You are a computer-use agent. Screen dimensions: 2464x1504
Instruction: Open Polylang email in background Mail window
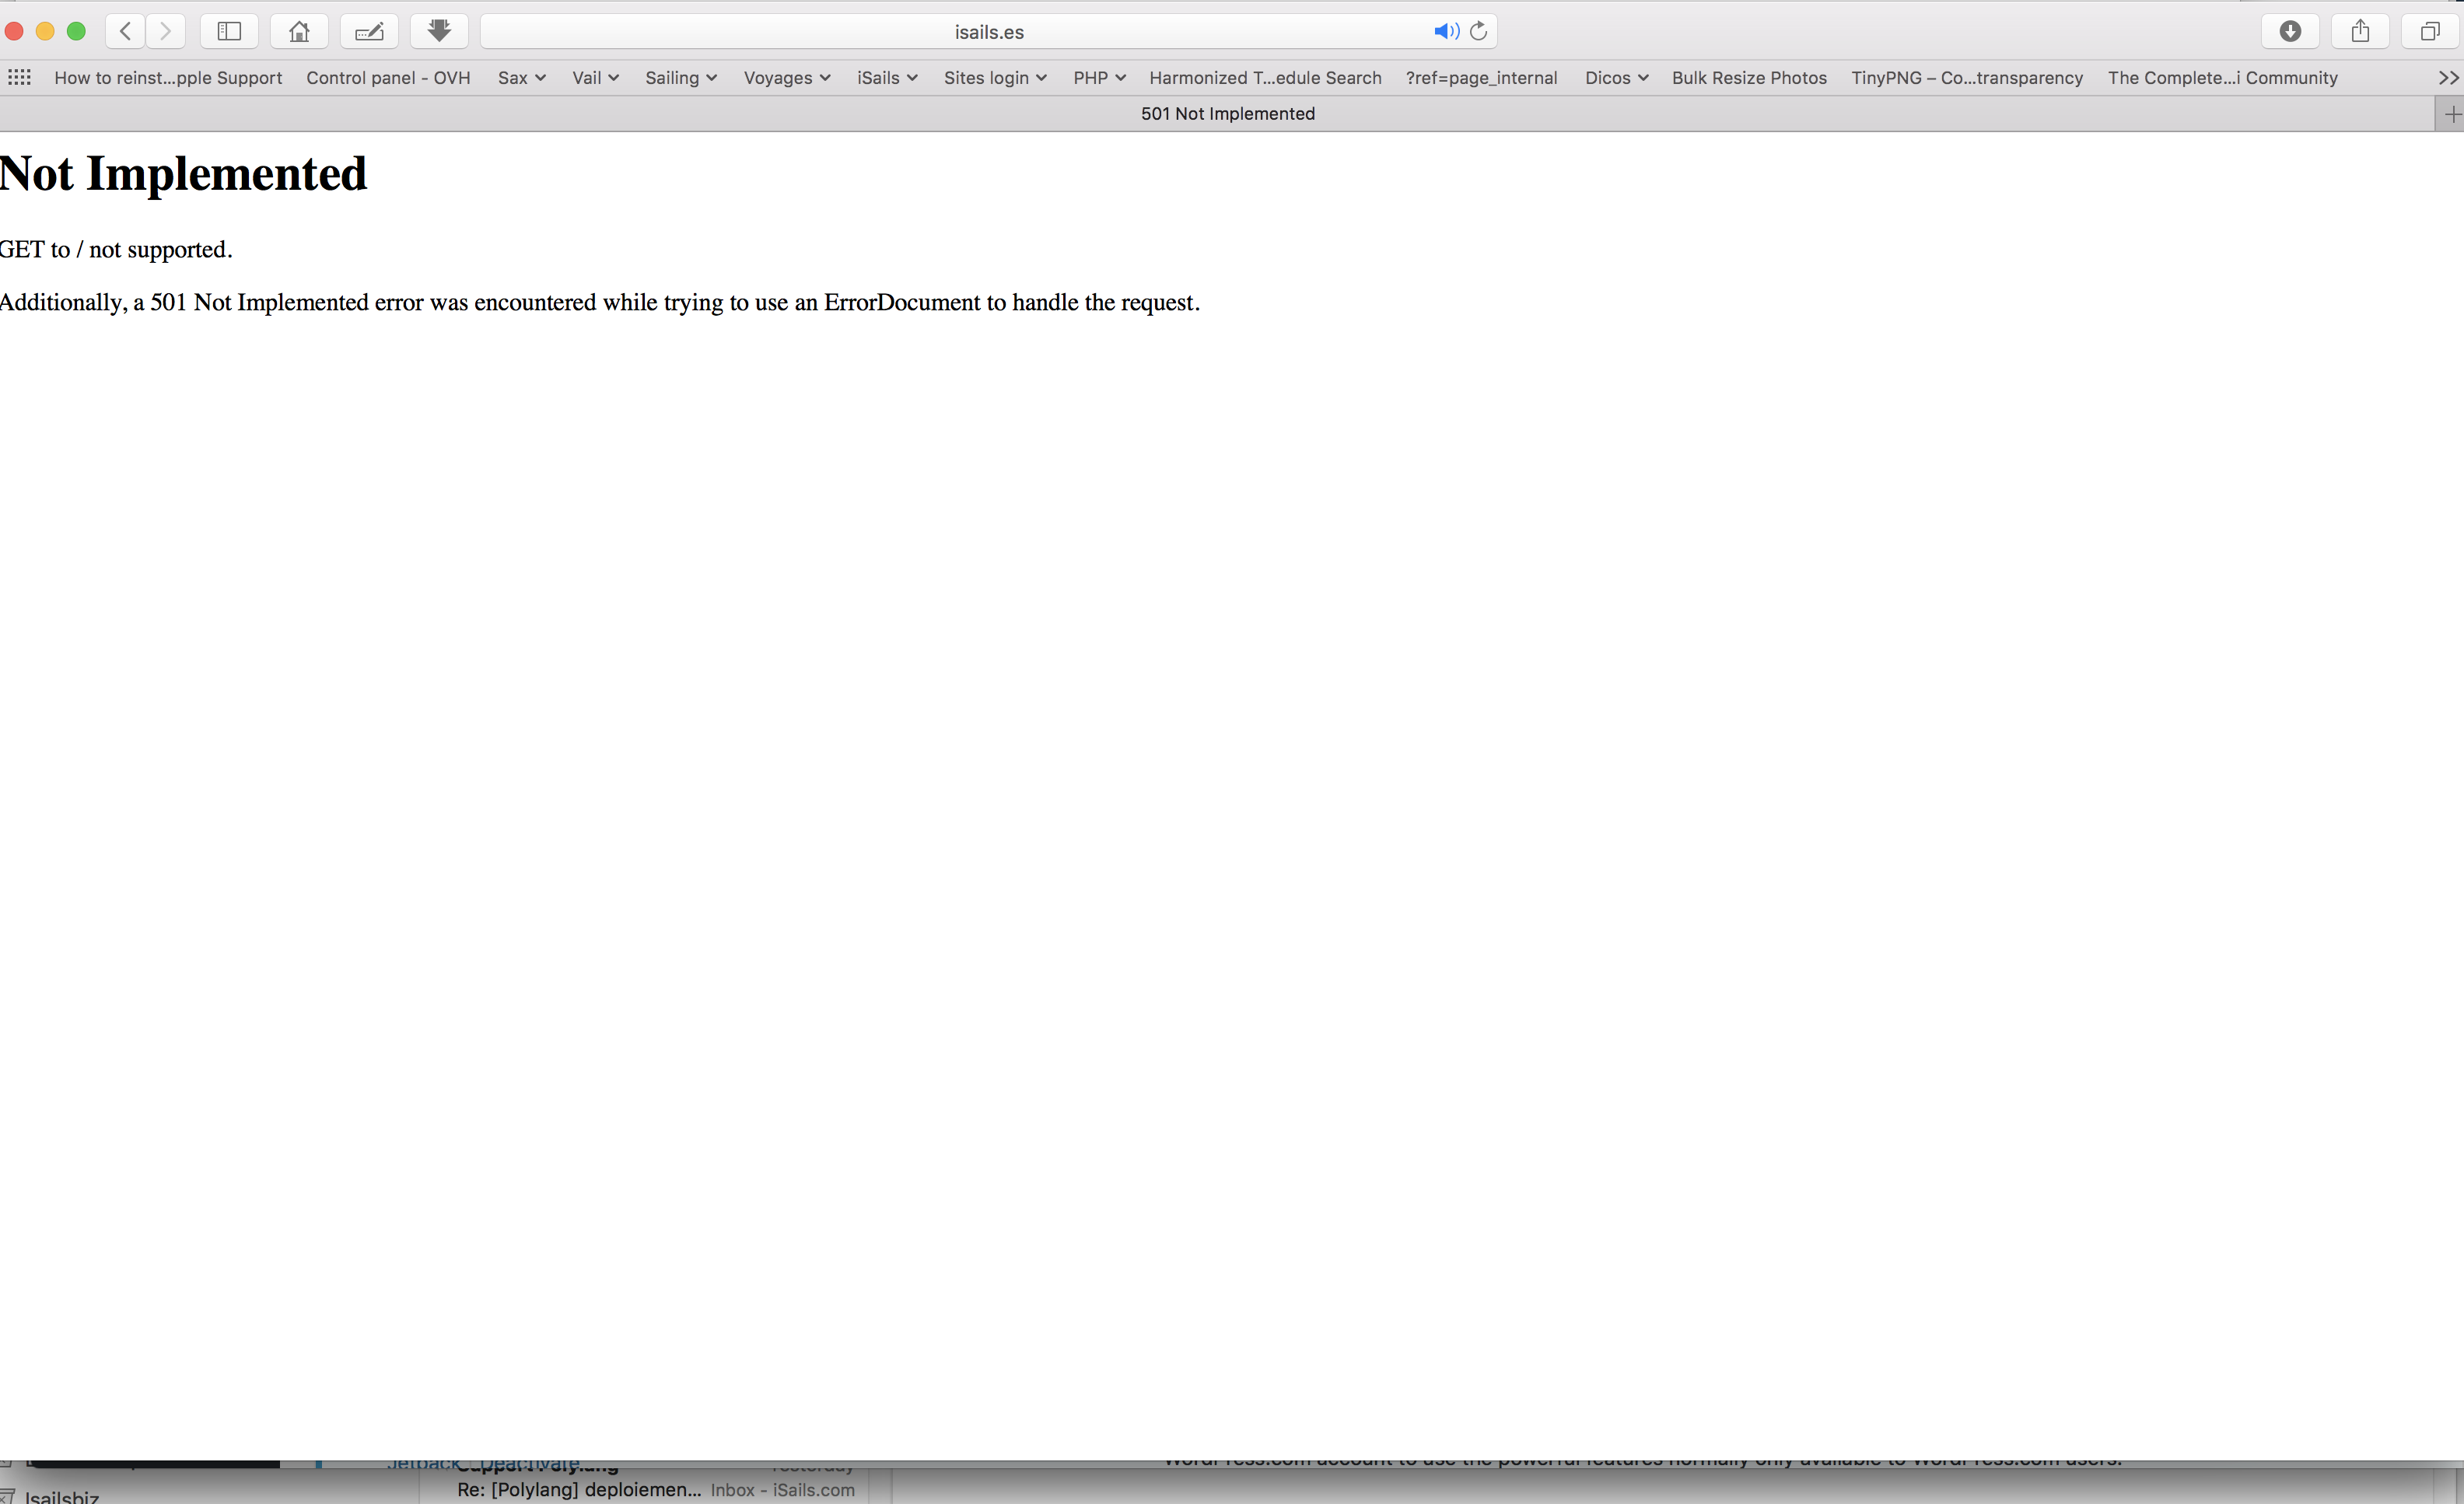[656, 1489]
